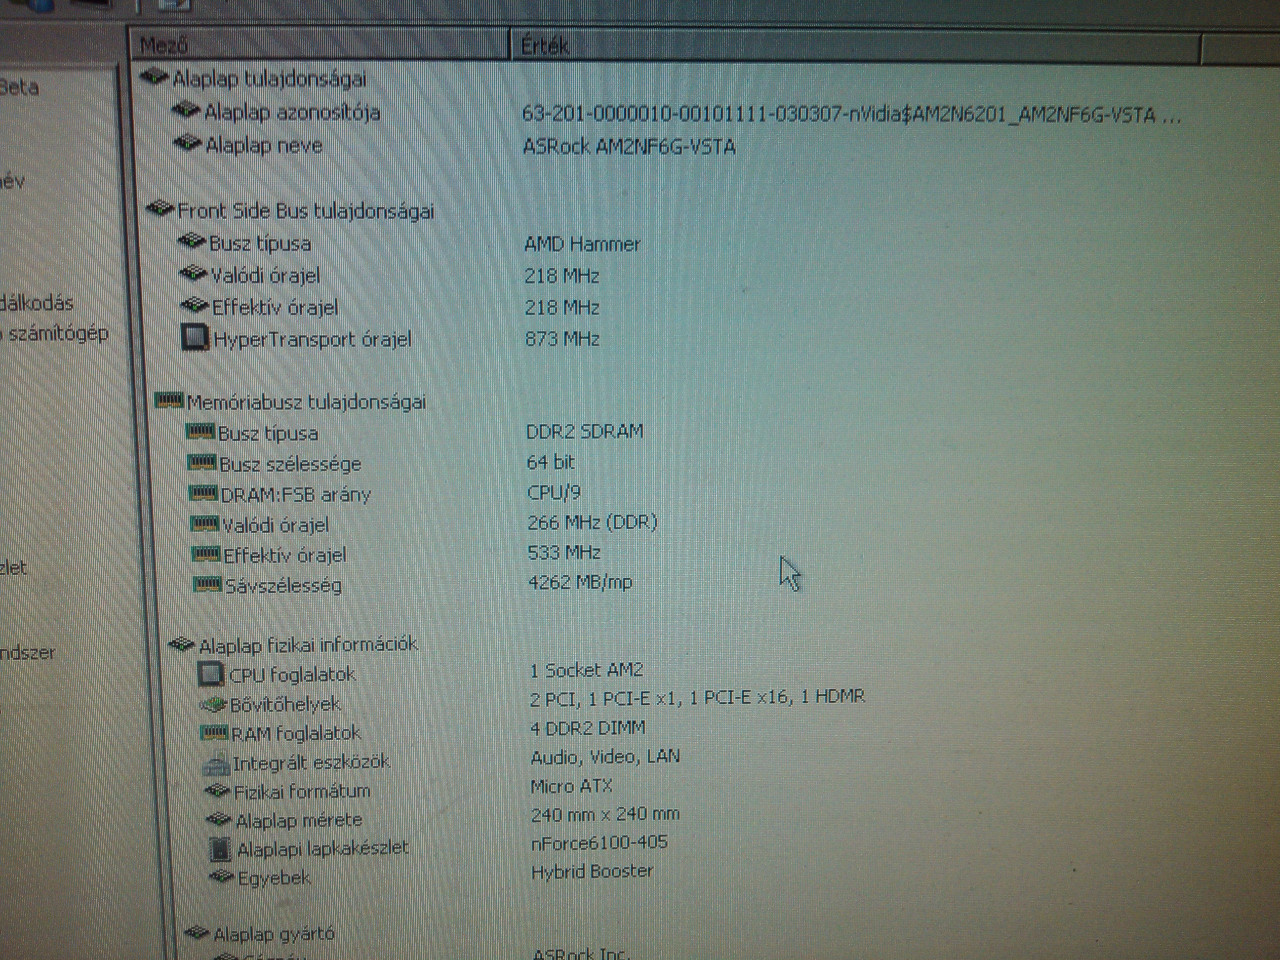Click the Alaplap tulajdonságai section icon
The image size is (1280, 960).
pos(153,77)
